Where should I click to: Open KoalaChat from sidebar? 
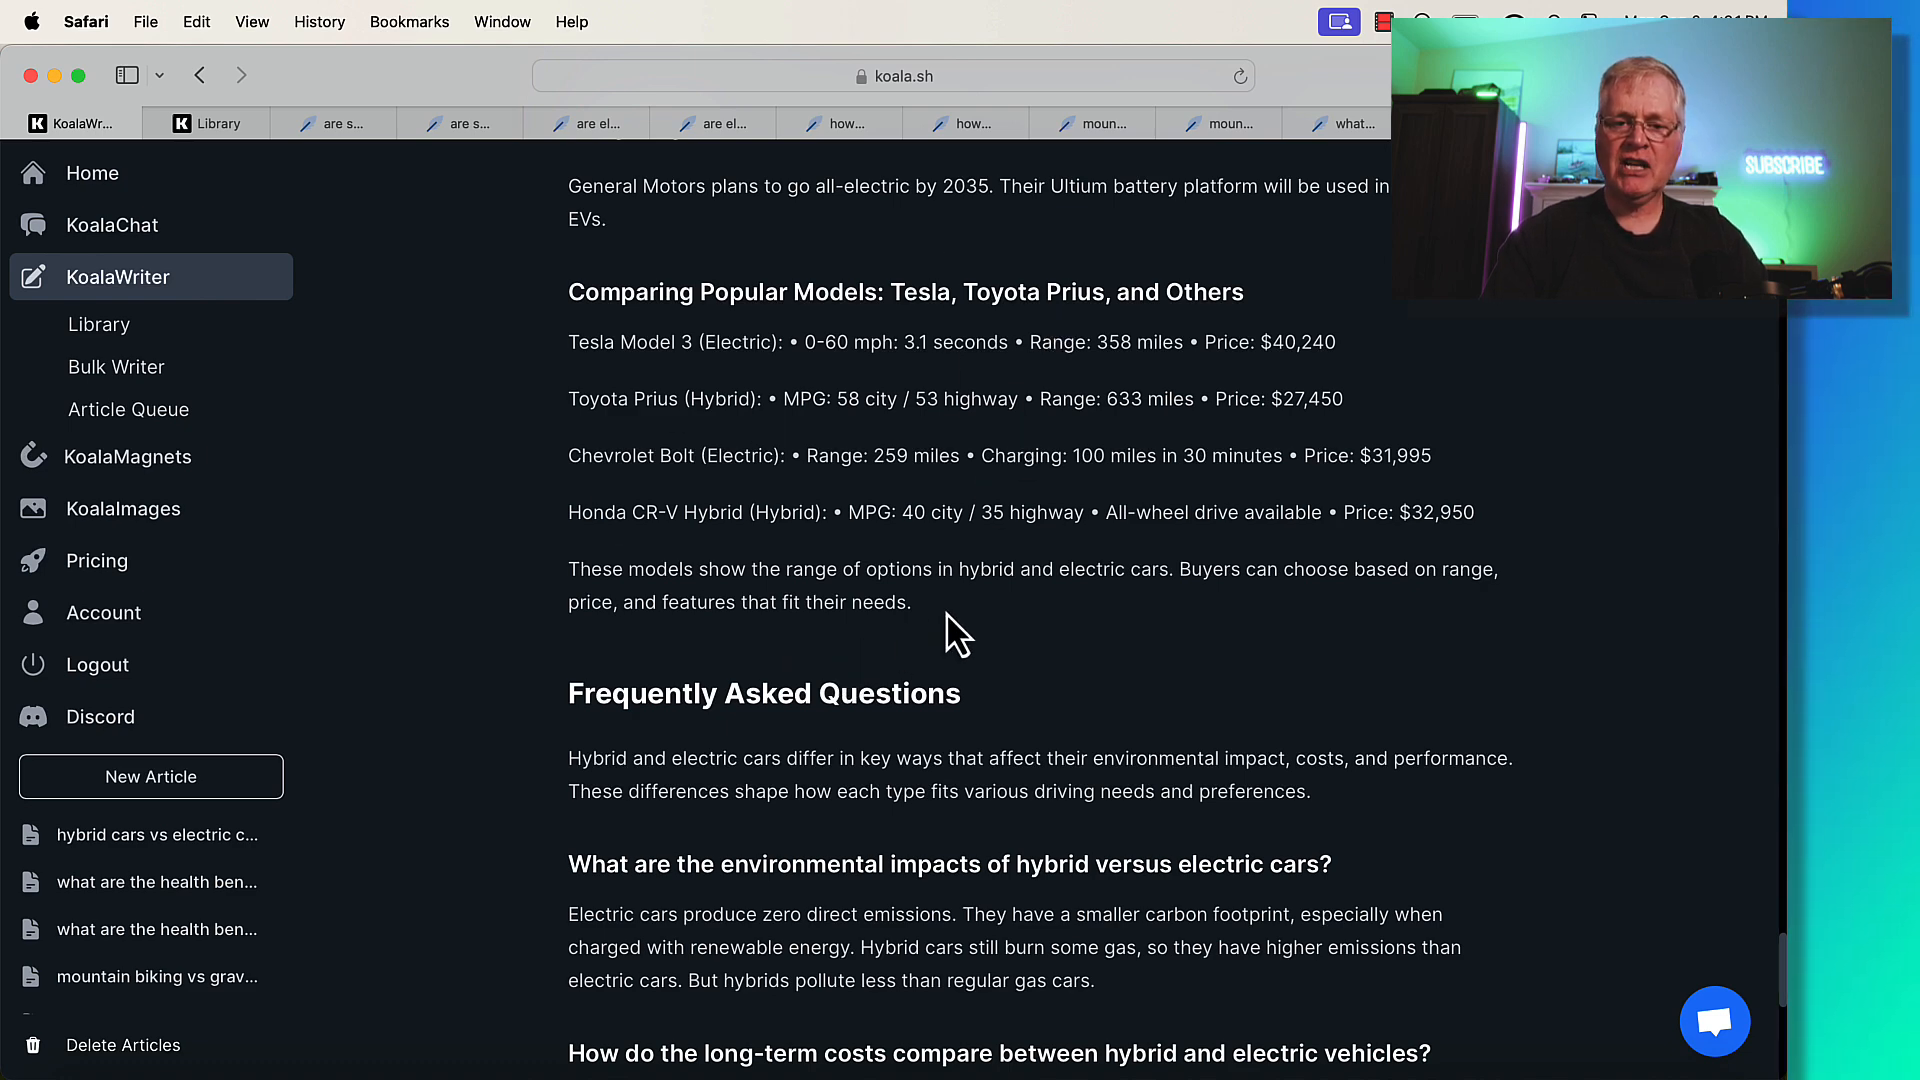112,224
